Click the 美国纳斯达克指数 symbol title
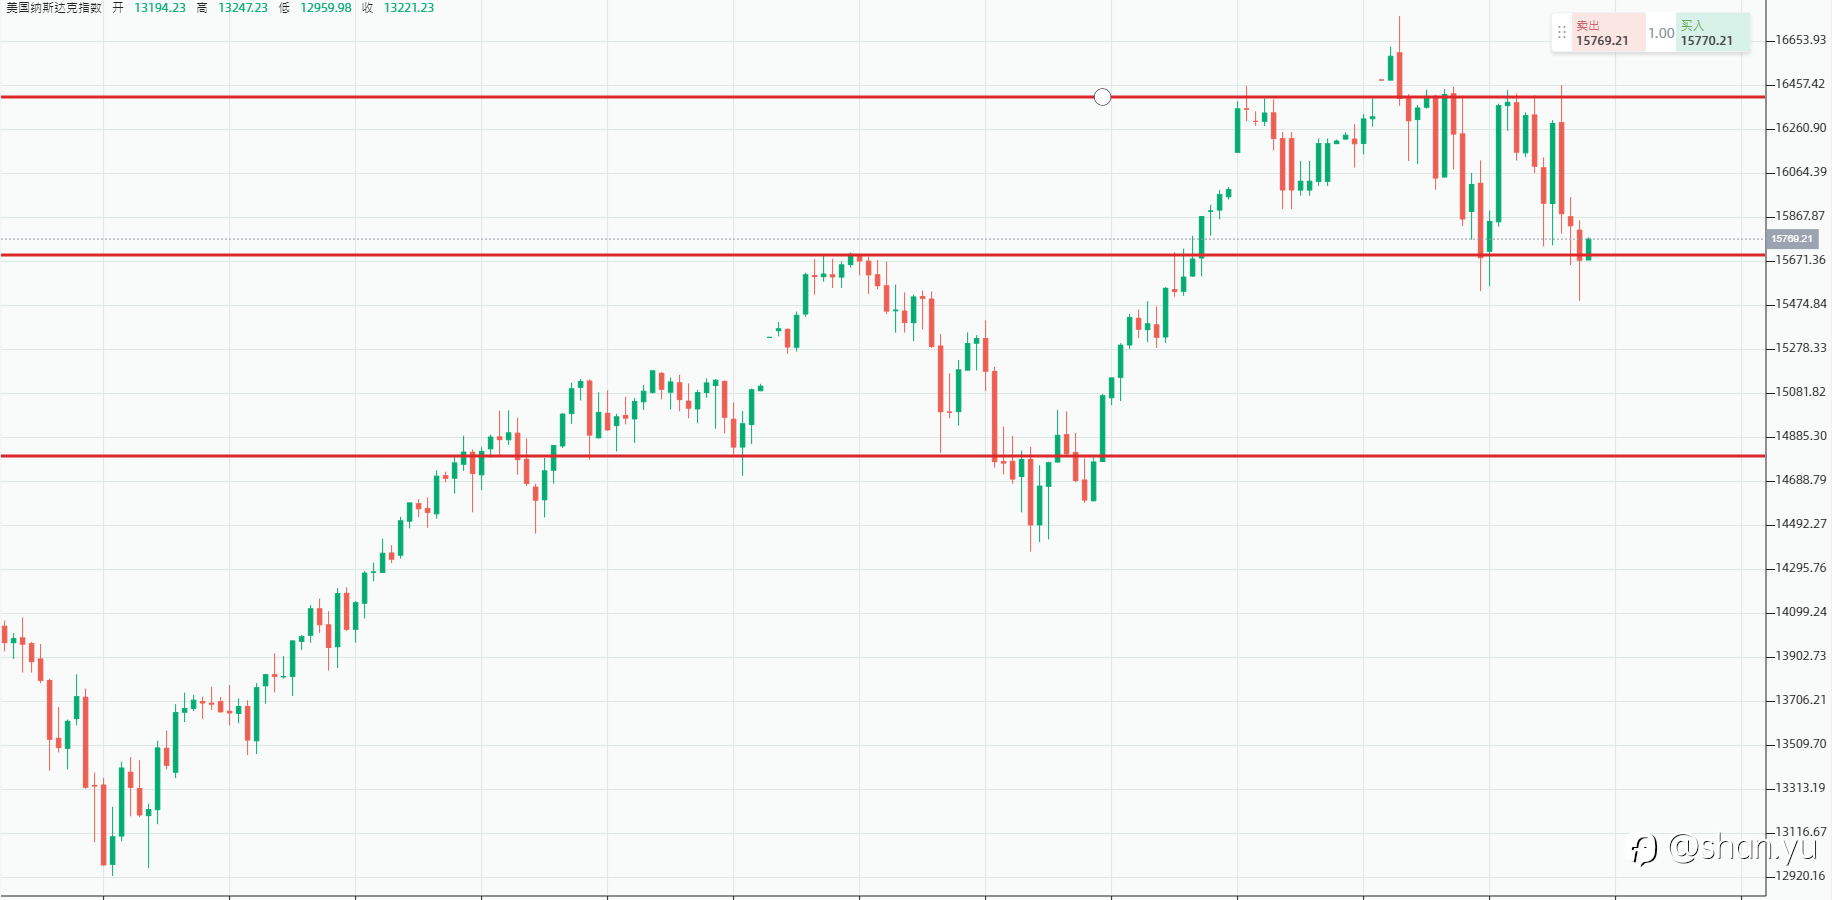The height and width of the screenshot is (900, 1838). [x=54, y=8]
